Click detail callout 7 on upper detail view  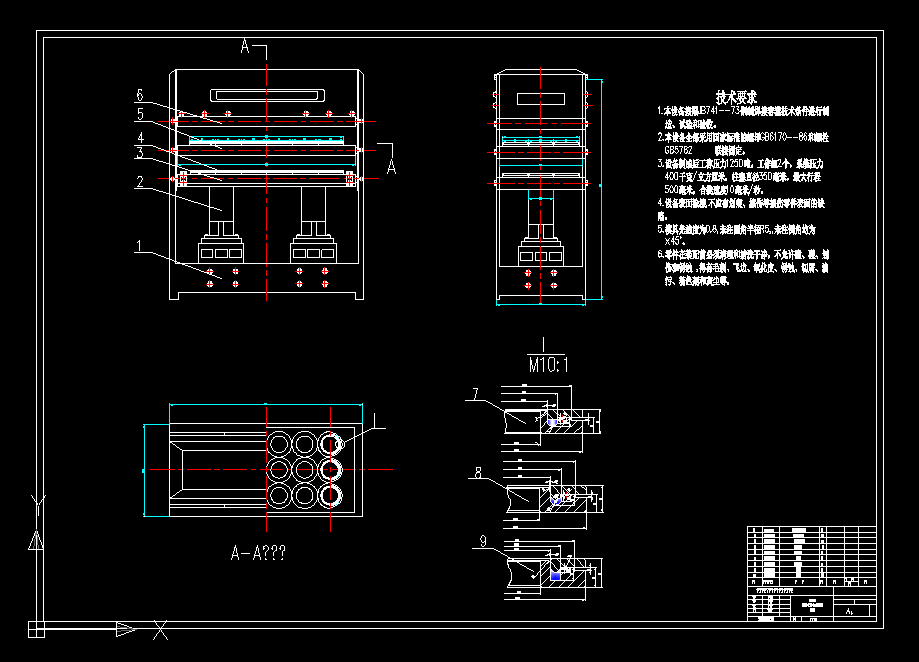pos(477,392)
